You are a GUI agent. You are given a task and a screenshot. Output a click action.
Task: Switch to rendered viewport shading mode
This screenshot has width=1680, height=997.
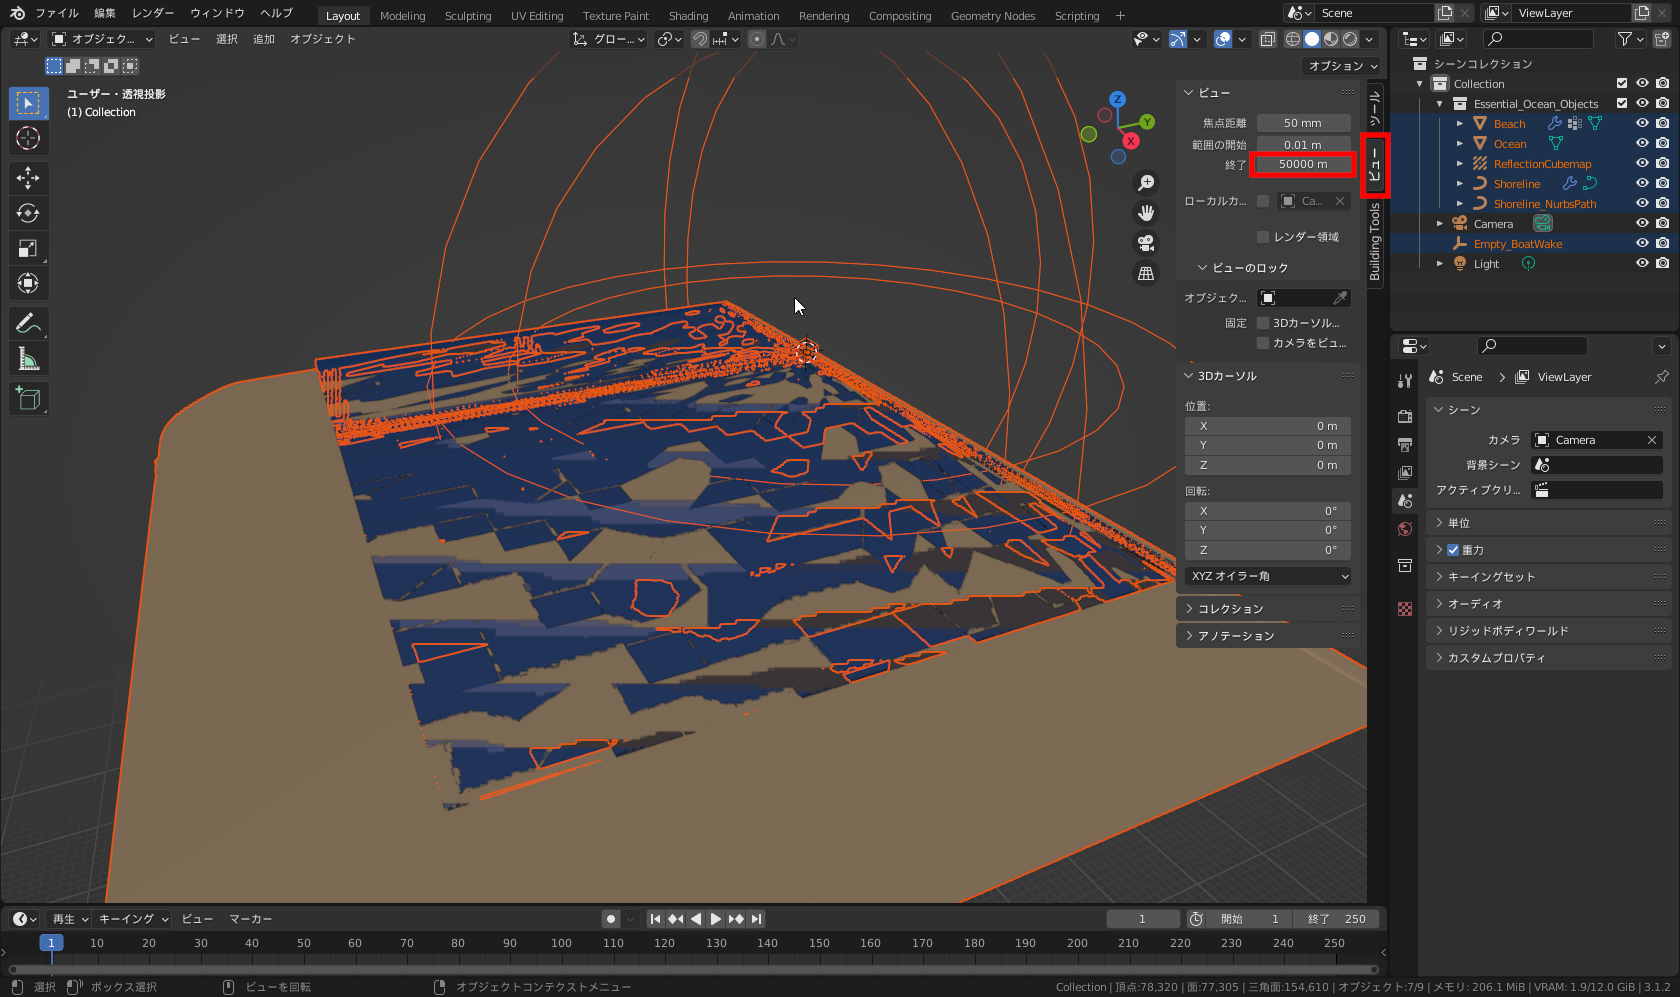1350,39
